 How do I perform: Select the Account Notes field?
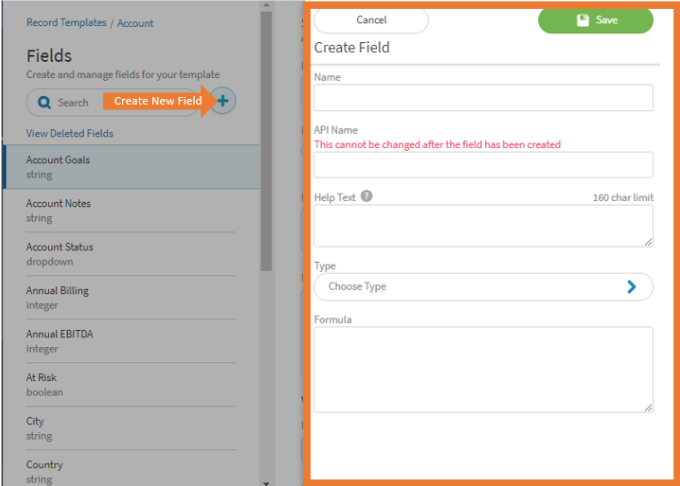[131, 210]
